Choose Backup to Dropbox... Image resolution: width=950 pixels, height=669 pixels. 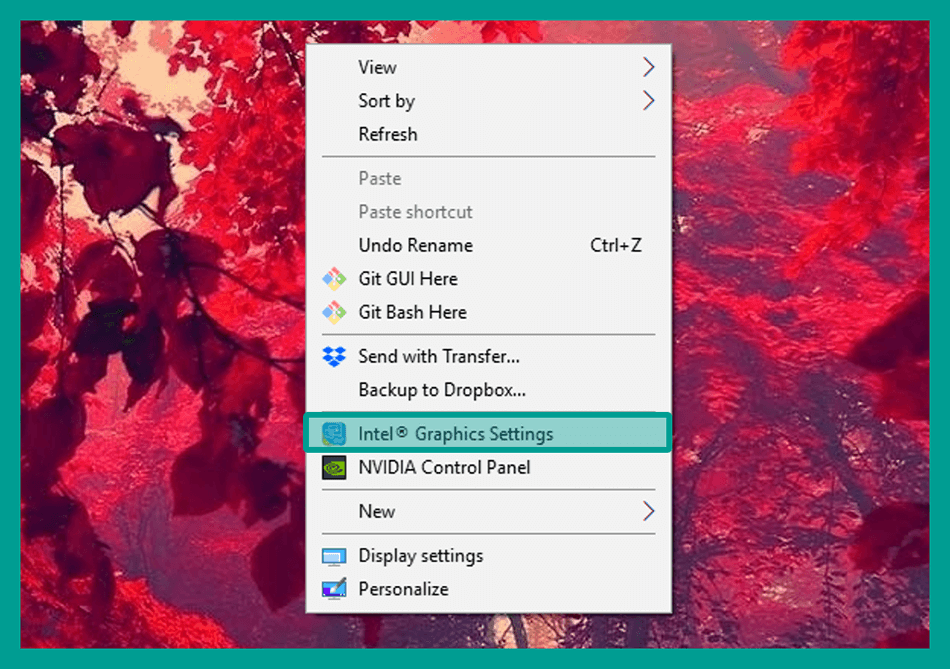[488, 390]
